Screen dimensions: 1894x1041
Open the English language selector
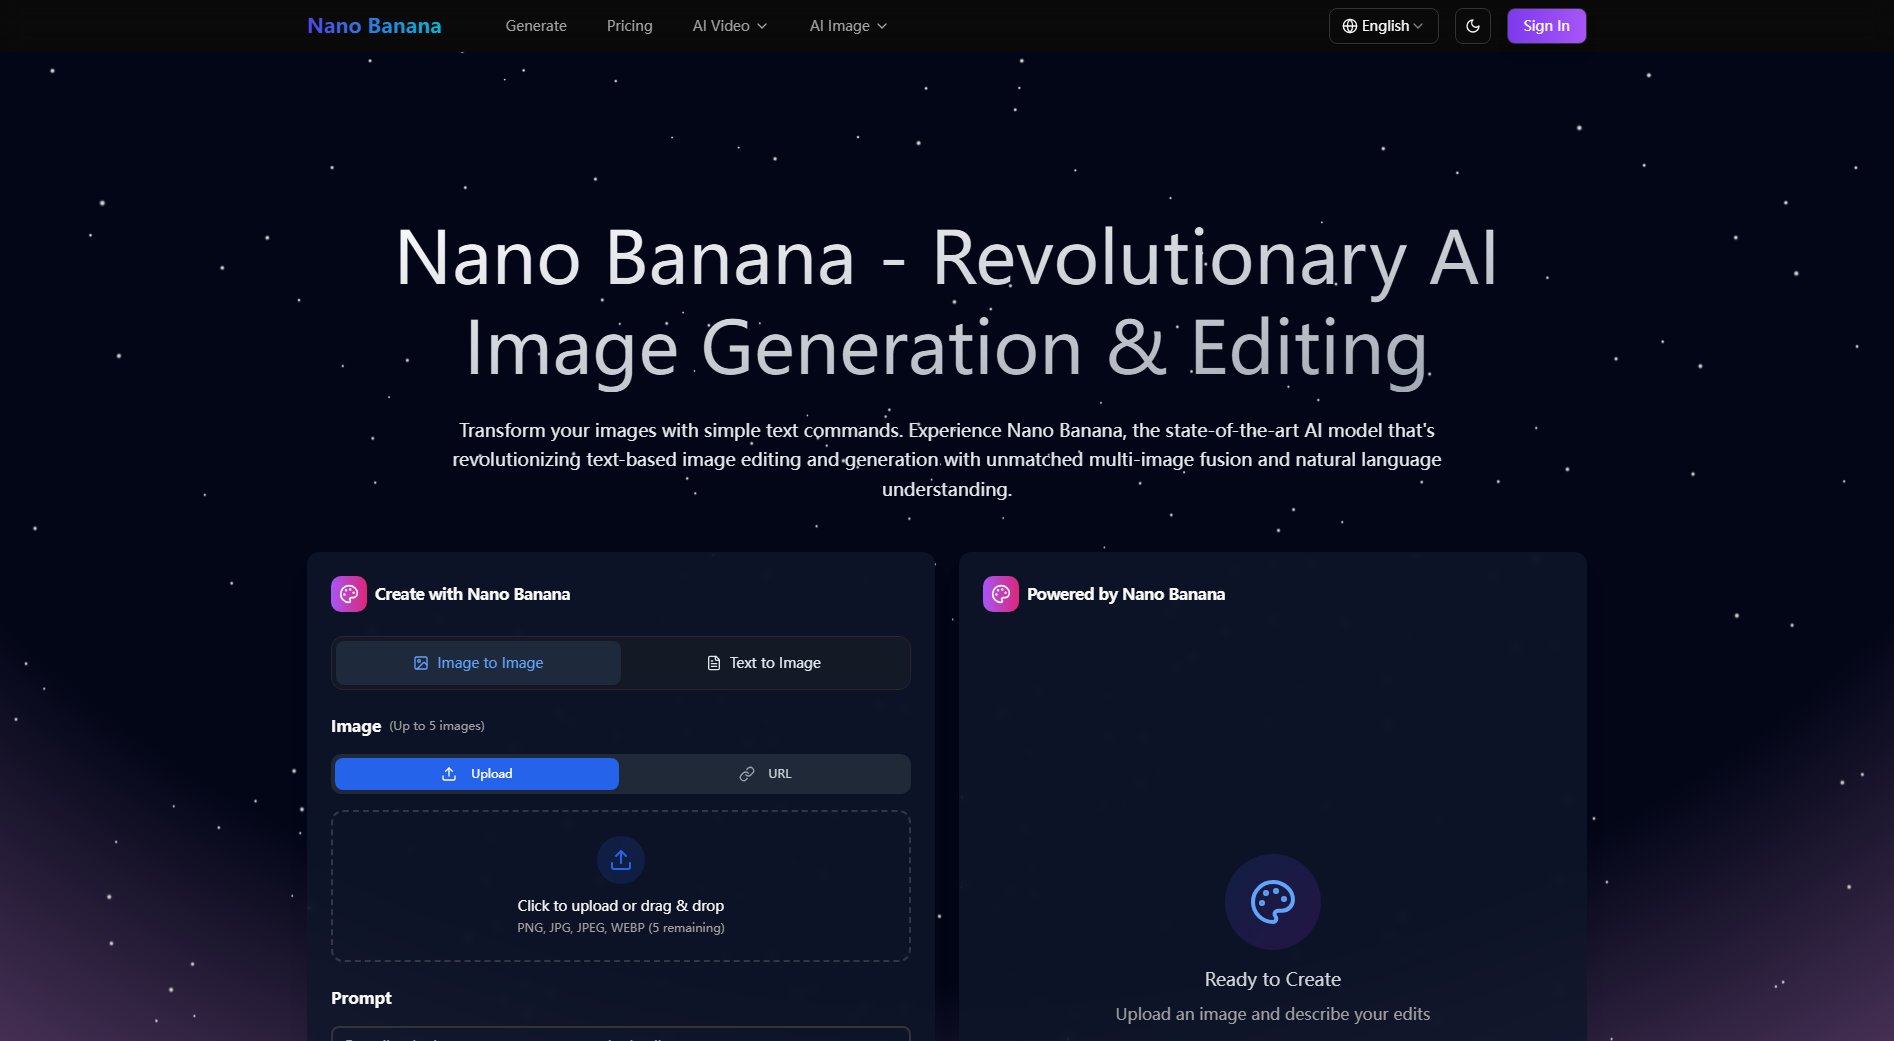(x=1383, y=26)
